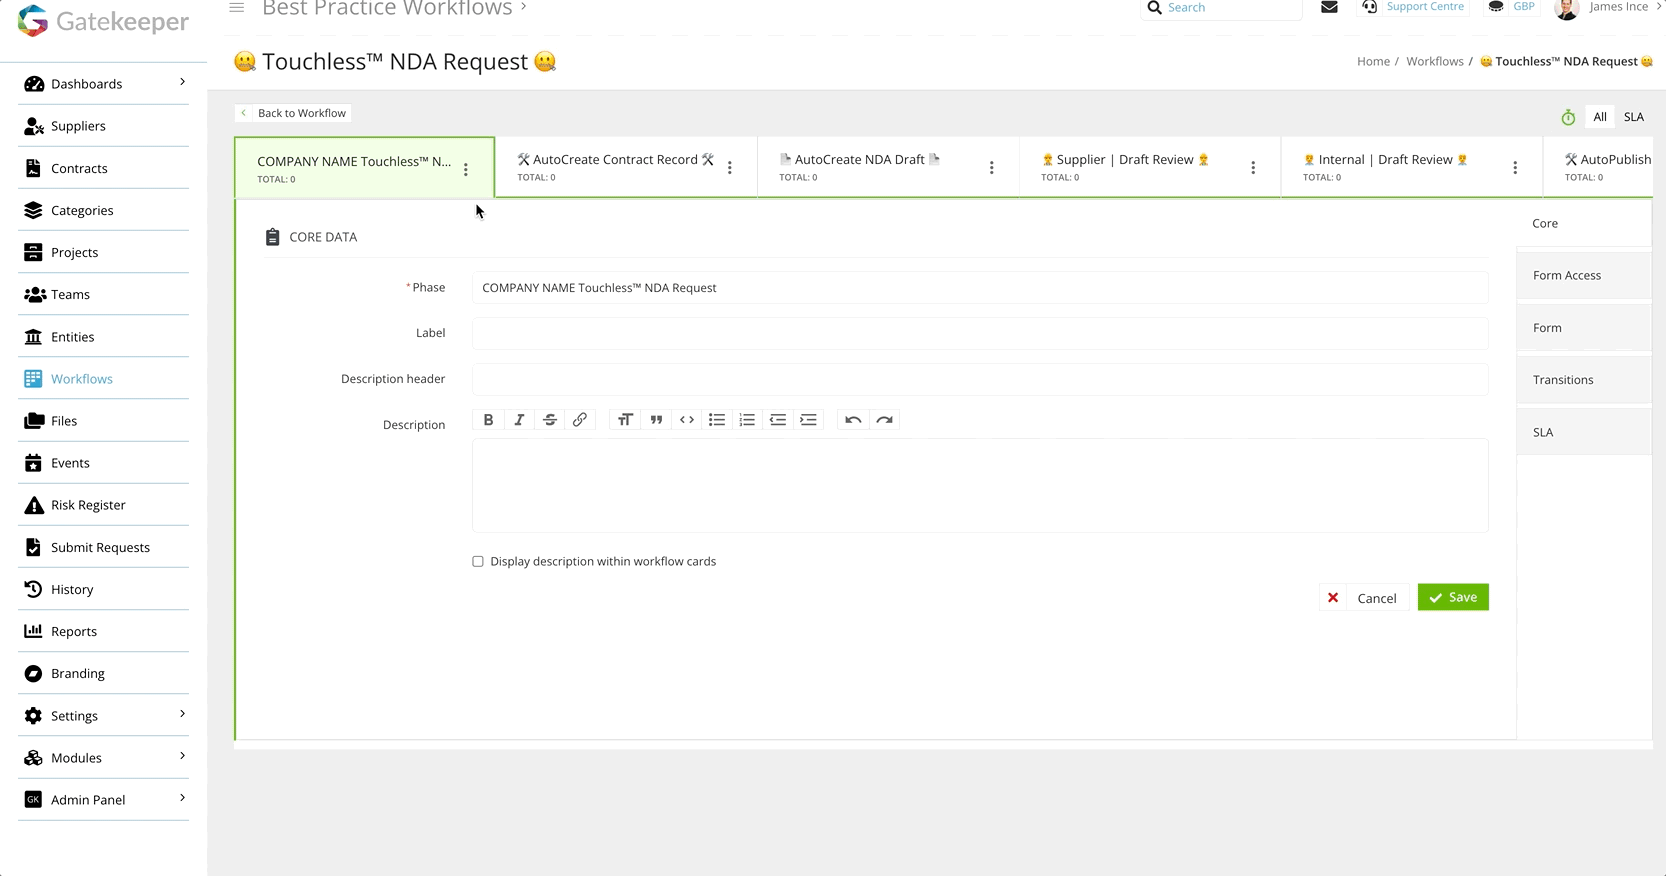Outdent the description text
Image resolution: width=1666 pixels, height=876 pixels.
(x=778, y=420)
